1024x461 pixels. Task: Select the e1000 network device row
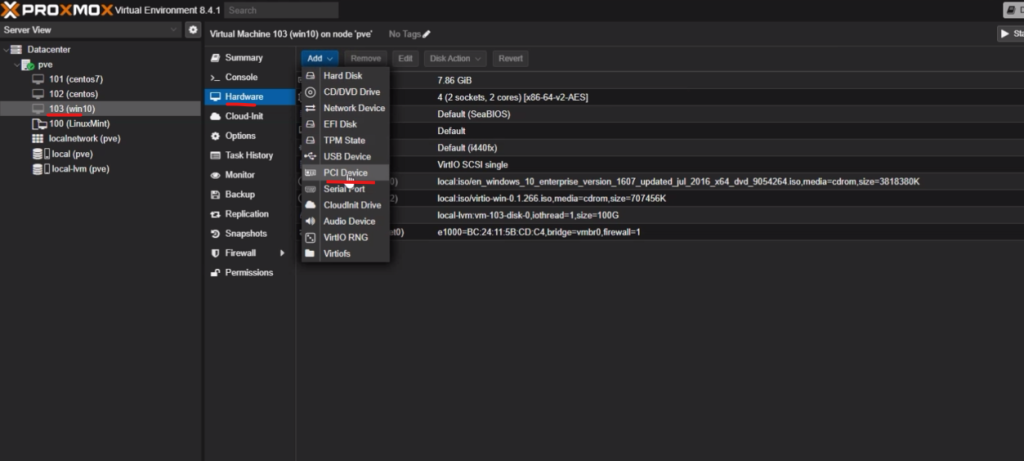point(660,232)
